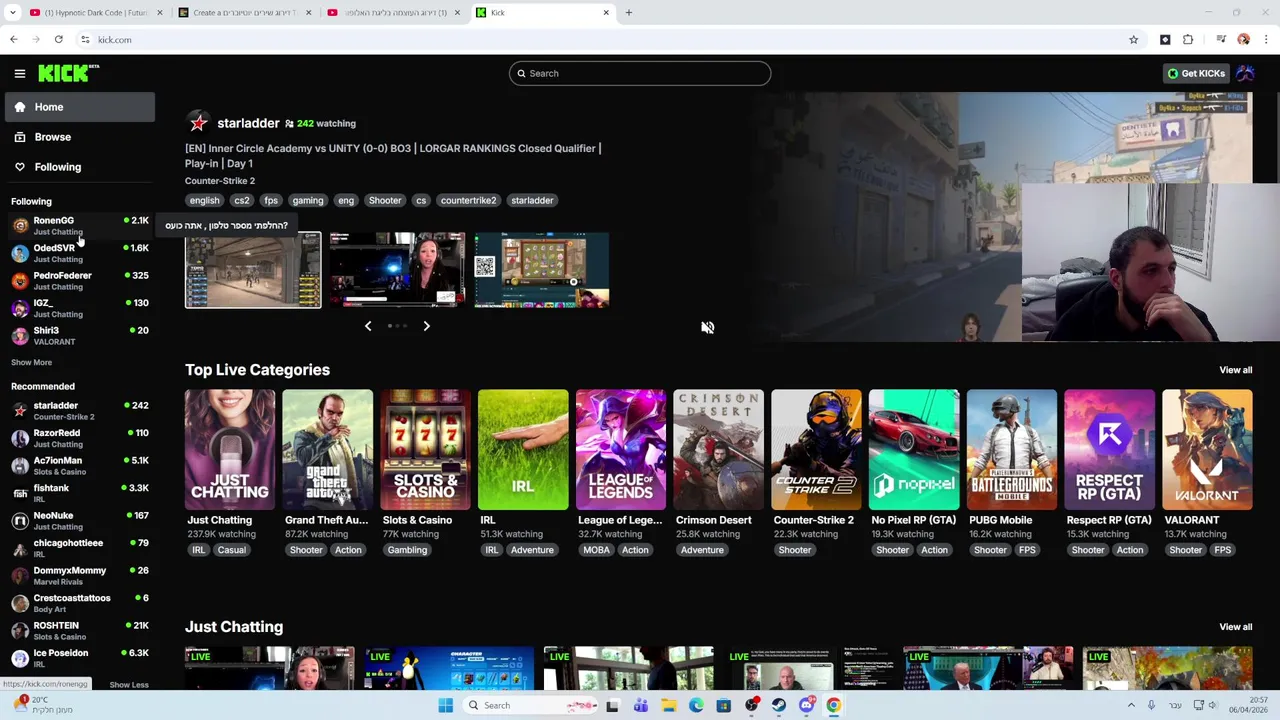Open chicagothestreet recommended channel
The width and height of the screenshot is (1280, 720).
coord(79,548)
